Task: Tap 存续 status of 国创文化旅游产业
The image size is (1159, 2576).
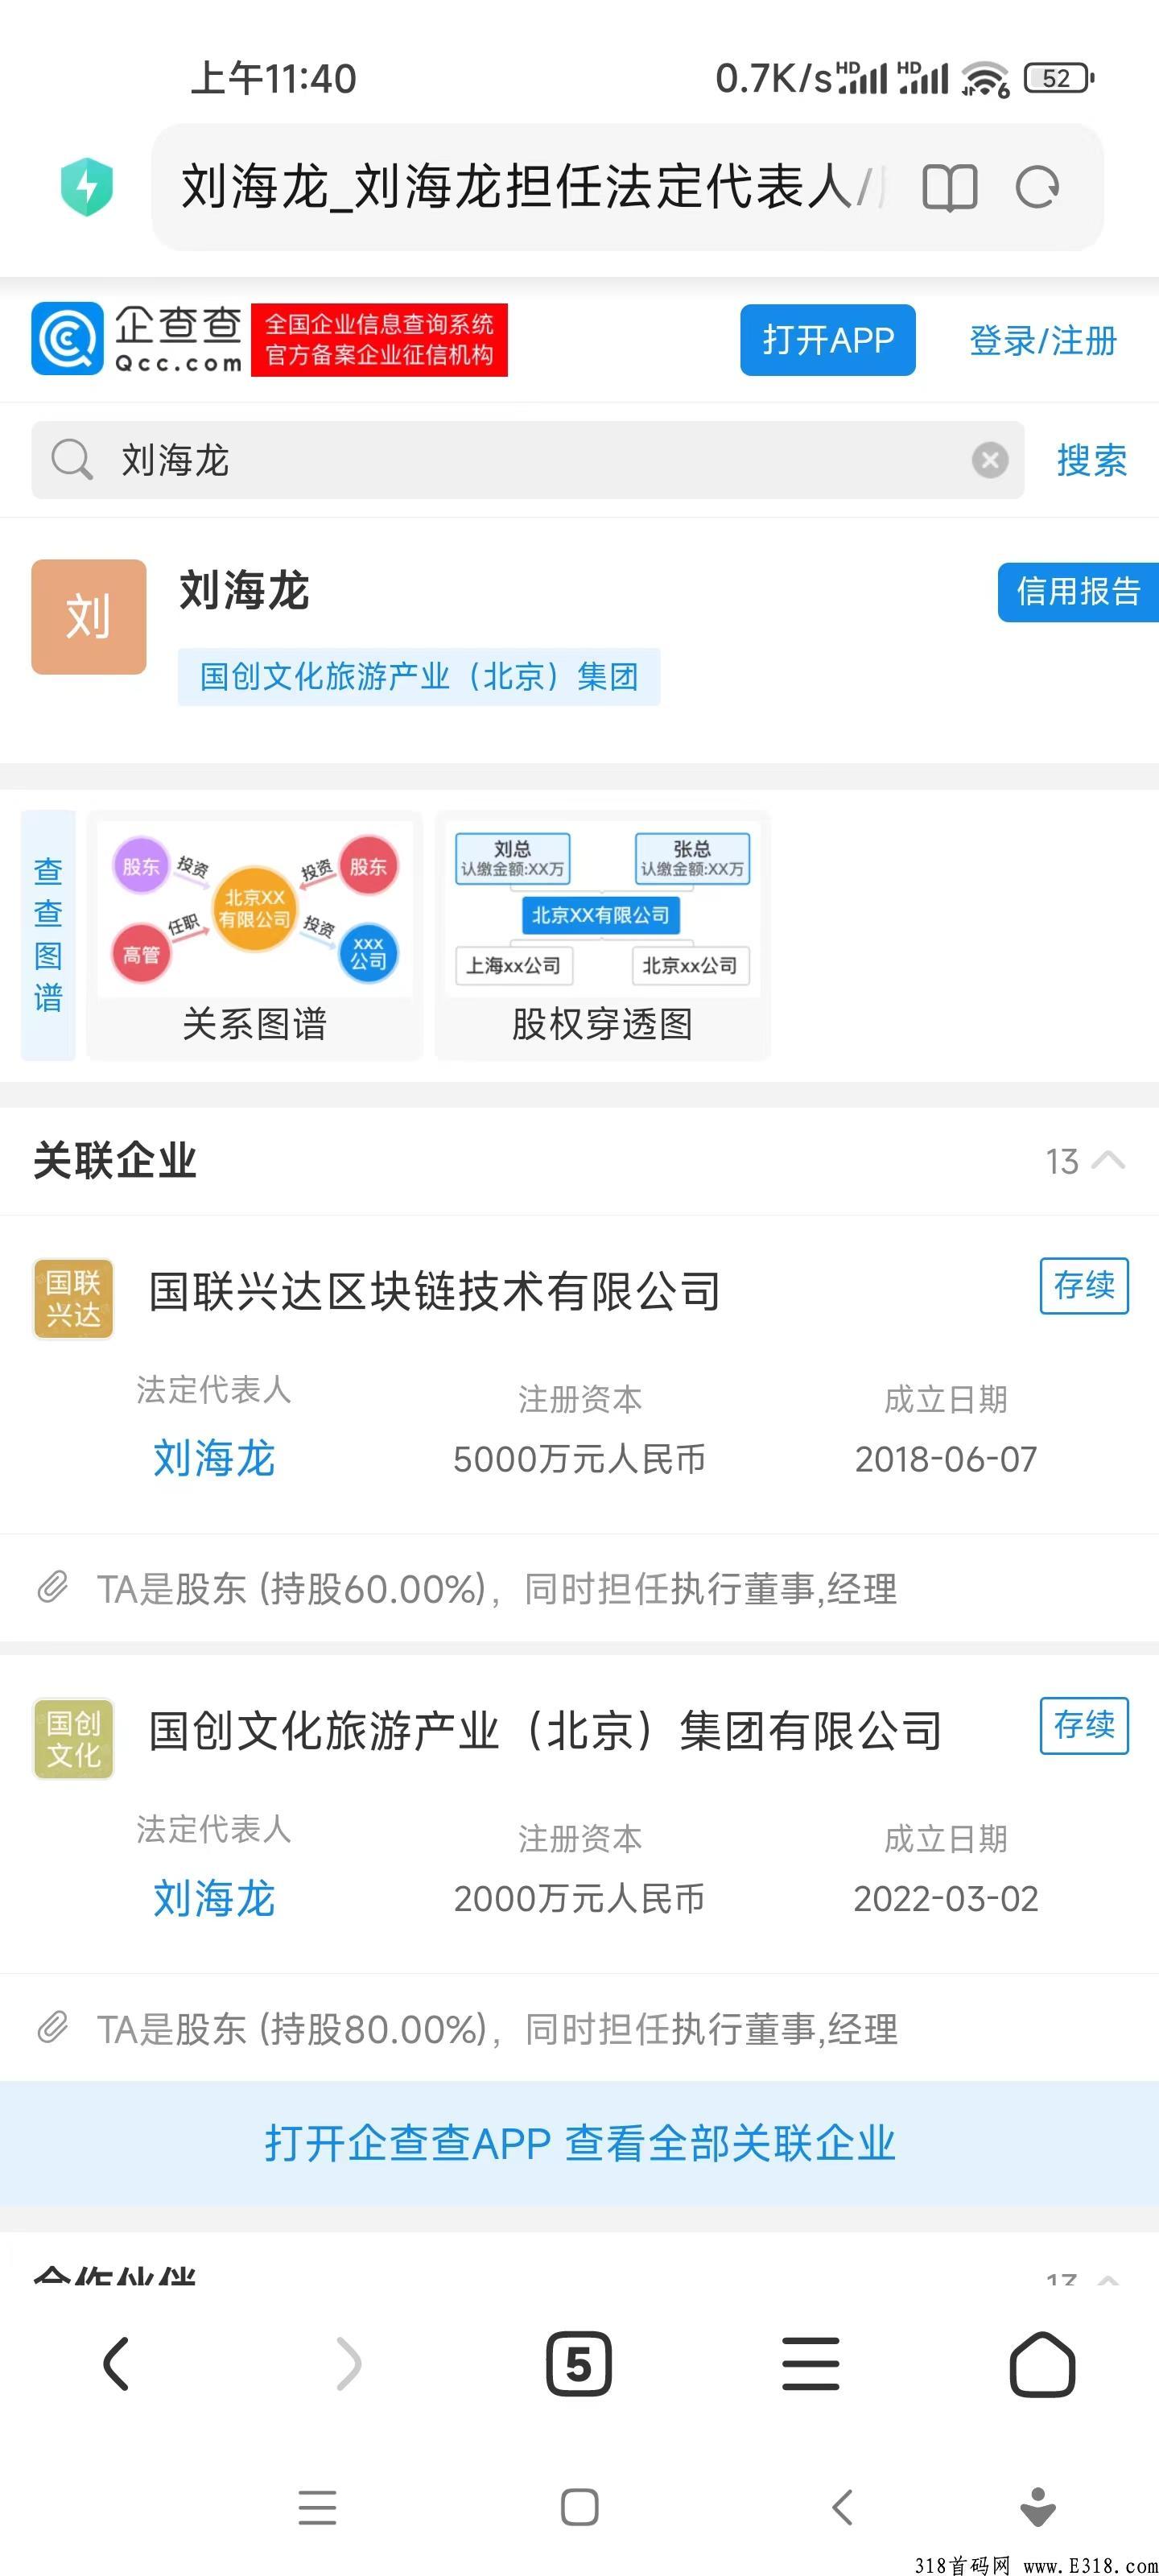Action: (x=1084, y=1725)
